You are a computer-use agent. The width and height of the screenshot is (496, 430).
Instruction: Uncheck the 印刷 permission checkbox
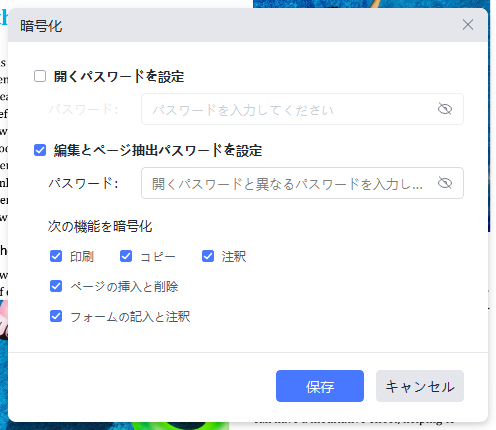(x=56, y=256)
